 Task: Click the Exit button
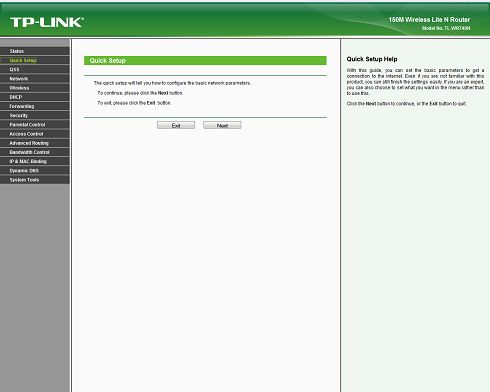point(176,125)
